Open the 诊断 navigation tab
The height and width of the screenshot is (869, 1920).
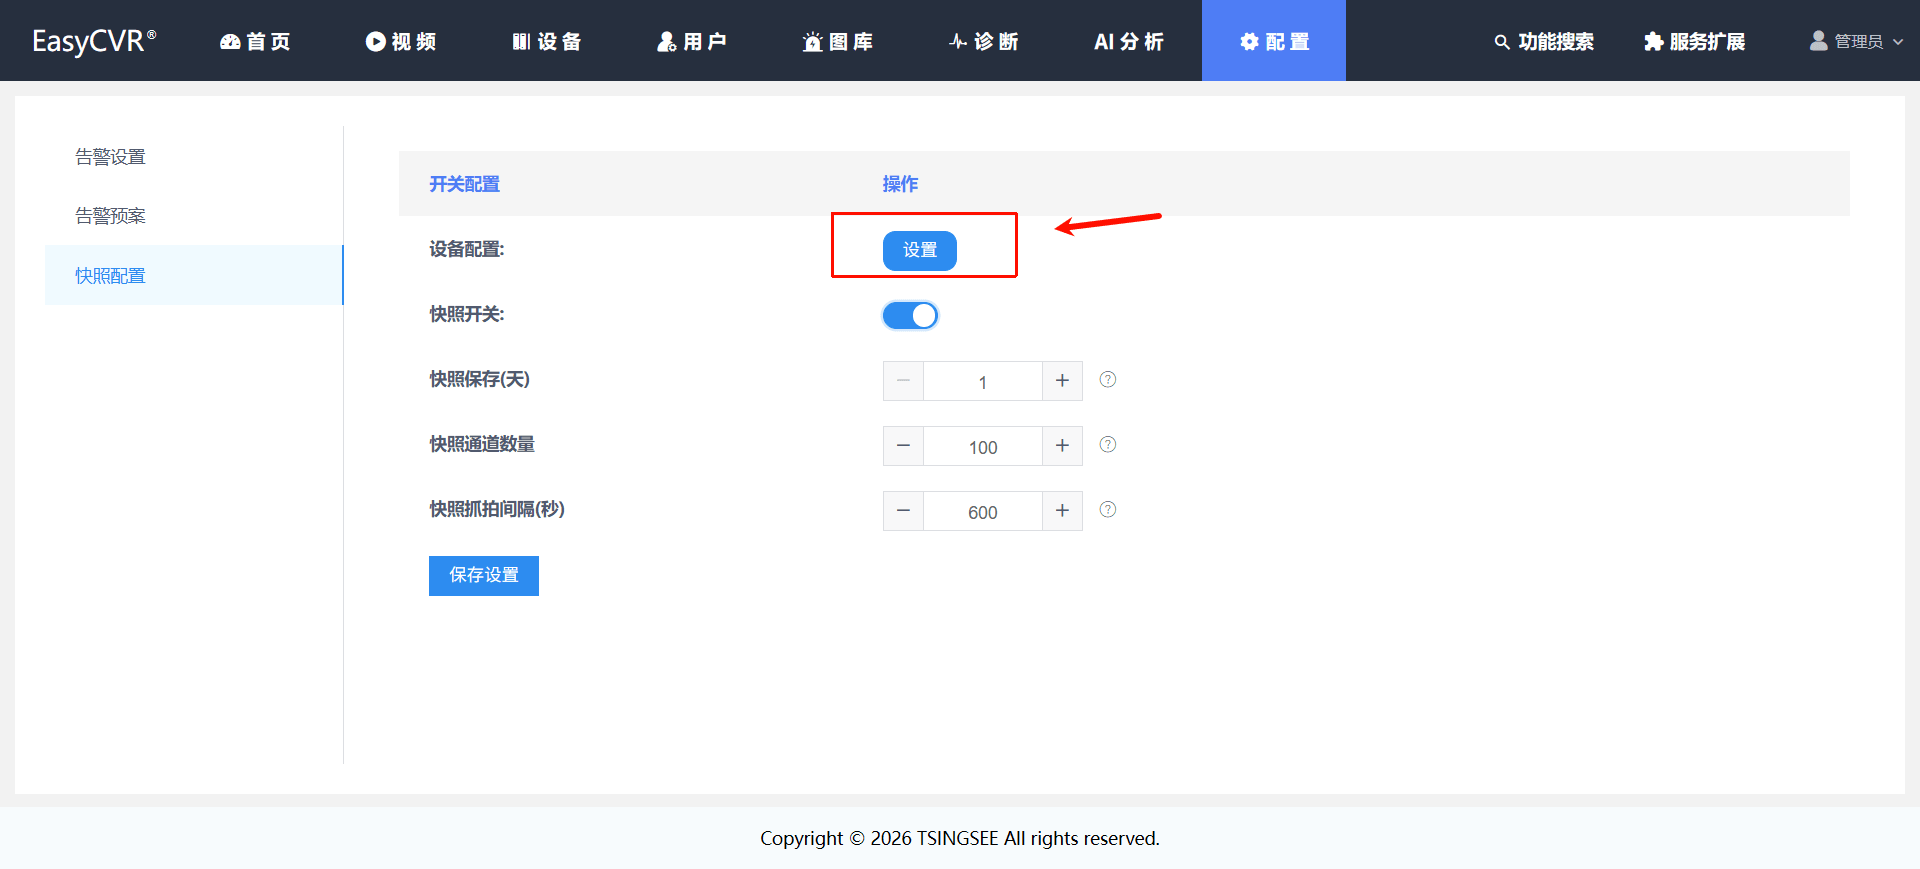[984, 41]
